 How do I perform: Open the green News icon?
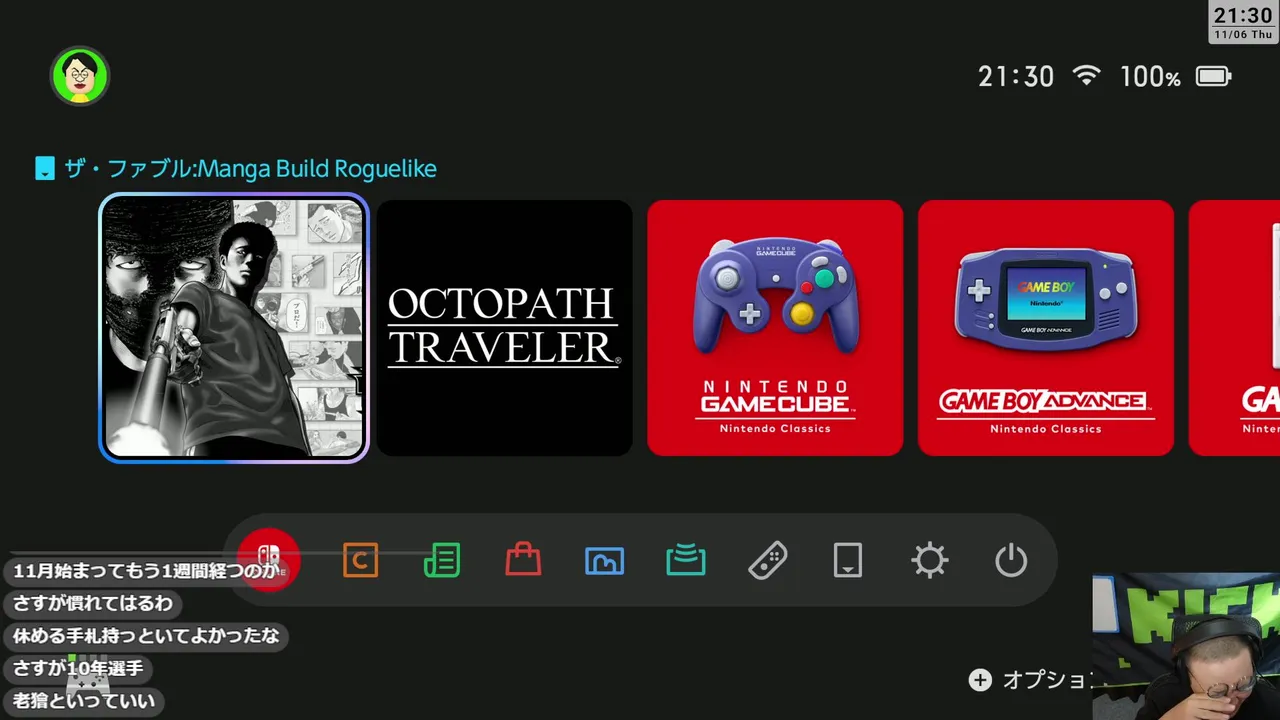pyautogui.click(x=442, y=560)
